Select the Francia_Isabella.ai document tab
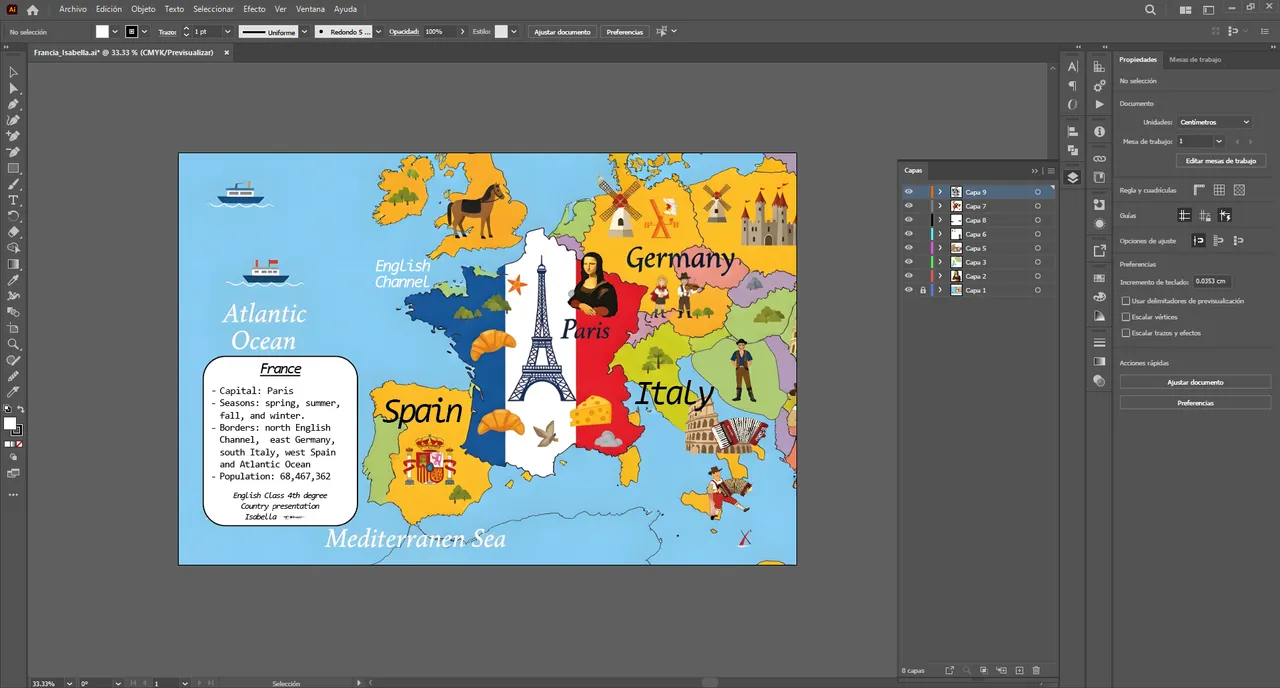Viewport: 1280px width, 688px height. tap(124, 52)
